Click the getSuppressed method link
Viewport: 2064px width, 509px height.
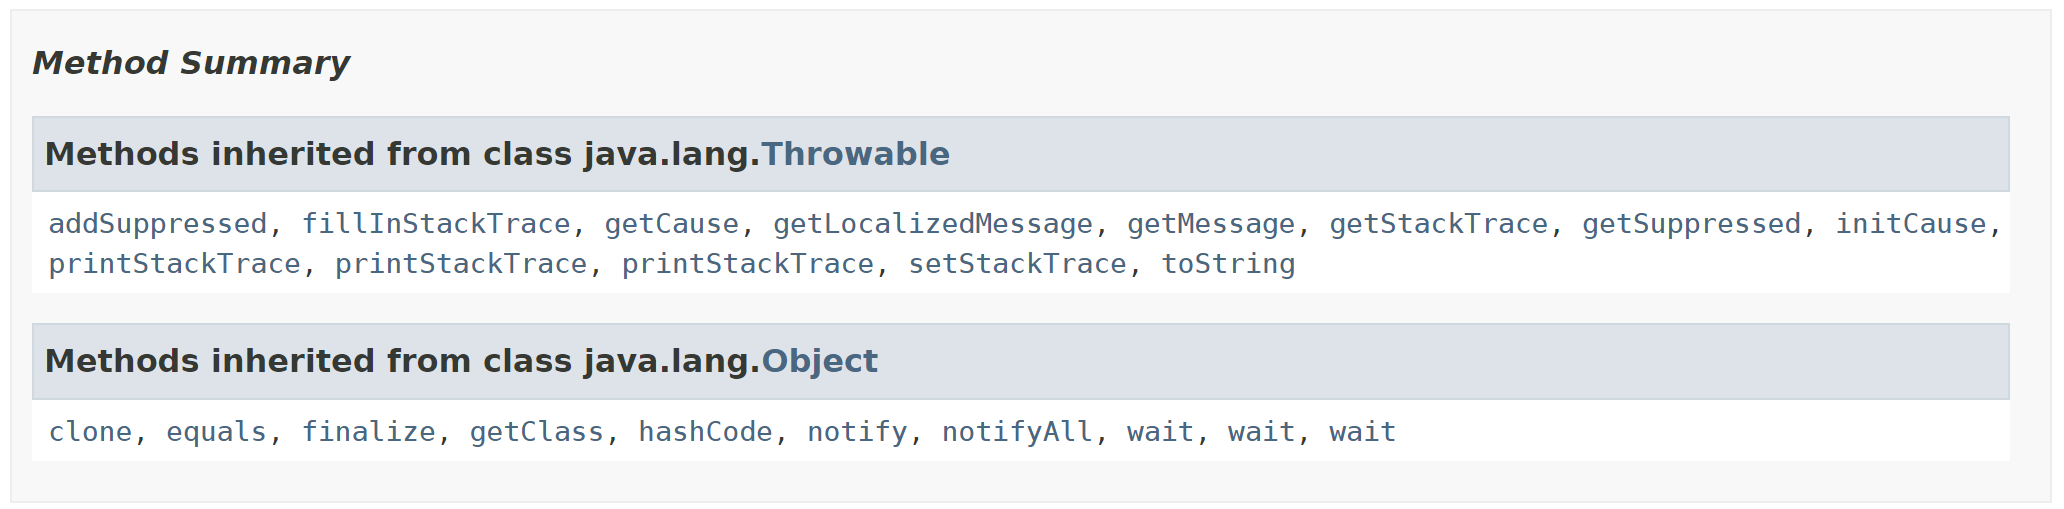(1691, 224)
